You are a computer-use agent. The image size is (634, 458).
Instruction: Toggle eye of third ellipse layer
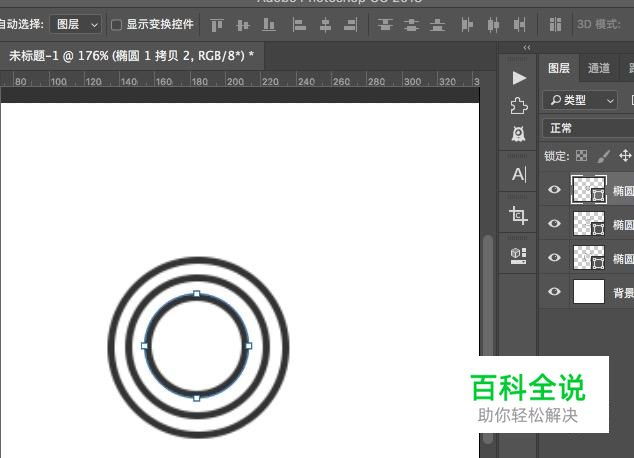tap(554, 257)
